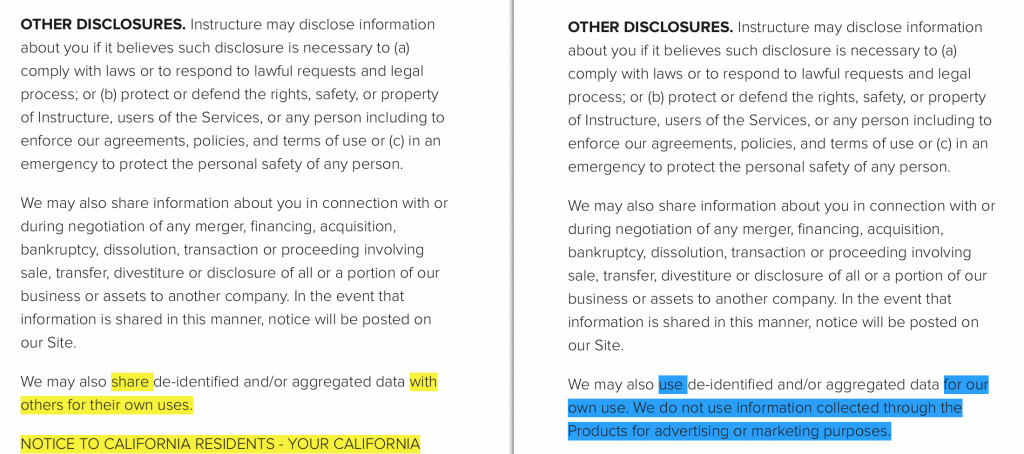1024x454 pixels.
Task: Click the highlighted "own use. We do not use information" line
Action: click(x=765, y=408)
